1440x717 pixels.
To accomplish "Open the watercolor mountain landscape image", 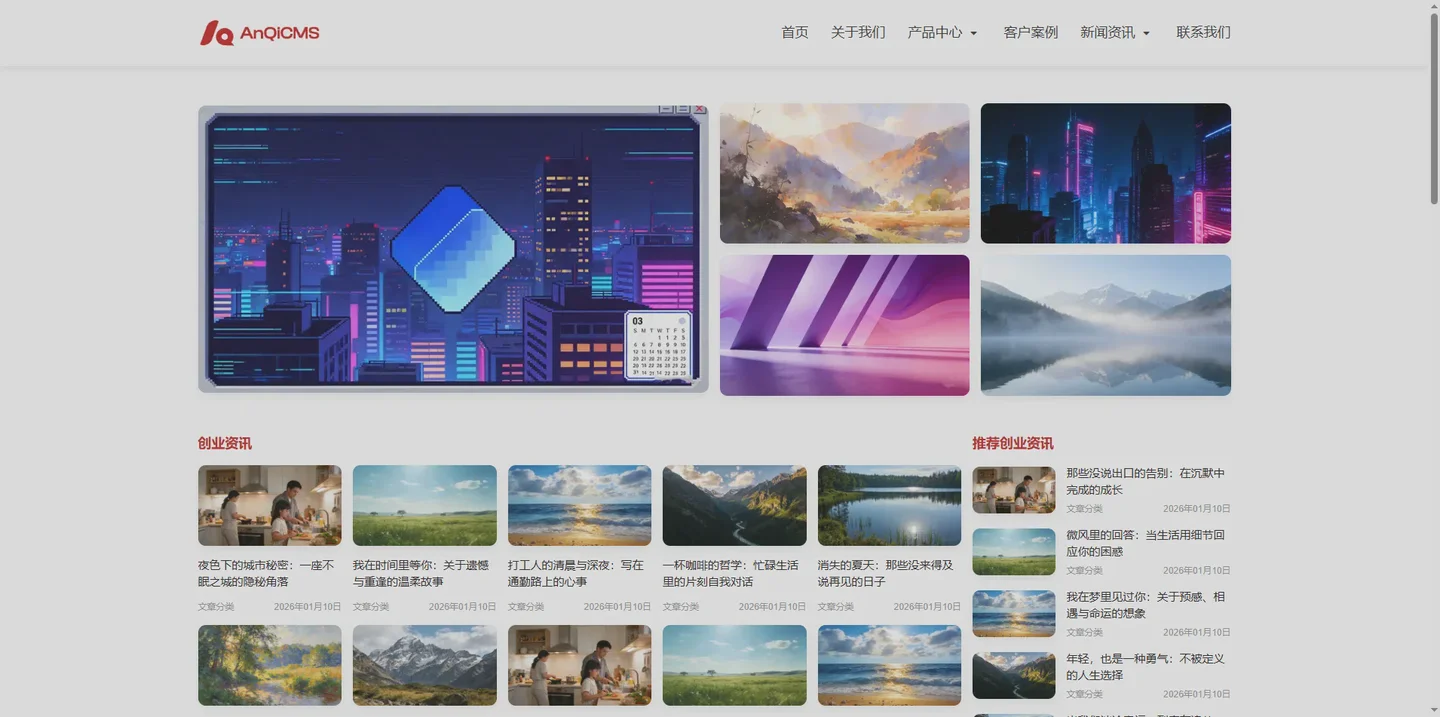I will (x=844, y=173).
